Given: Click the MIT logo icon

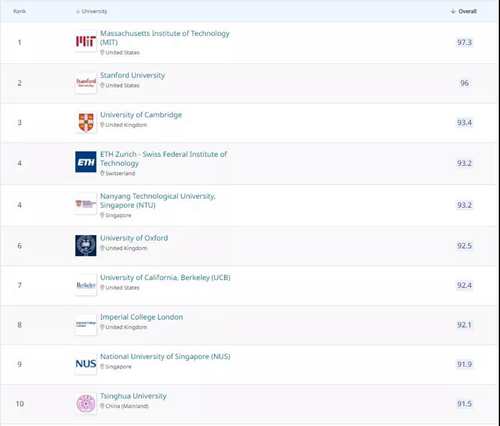Looking at the screenshot, I should (x=86, y=41).
